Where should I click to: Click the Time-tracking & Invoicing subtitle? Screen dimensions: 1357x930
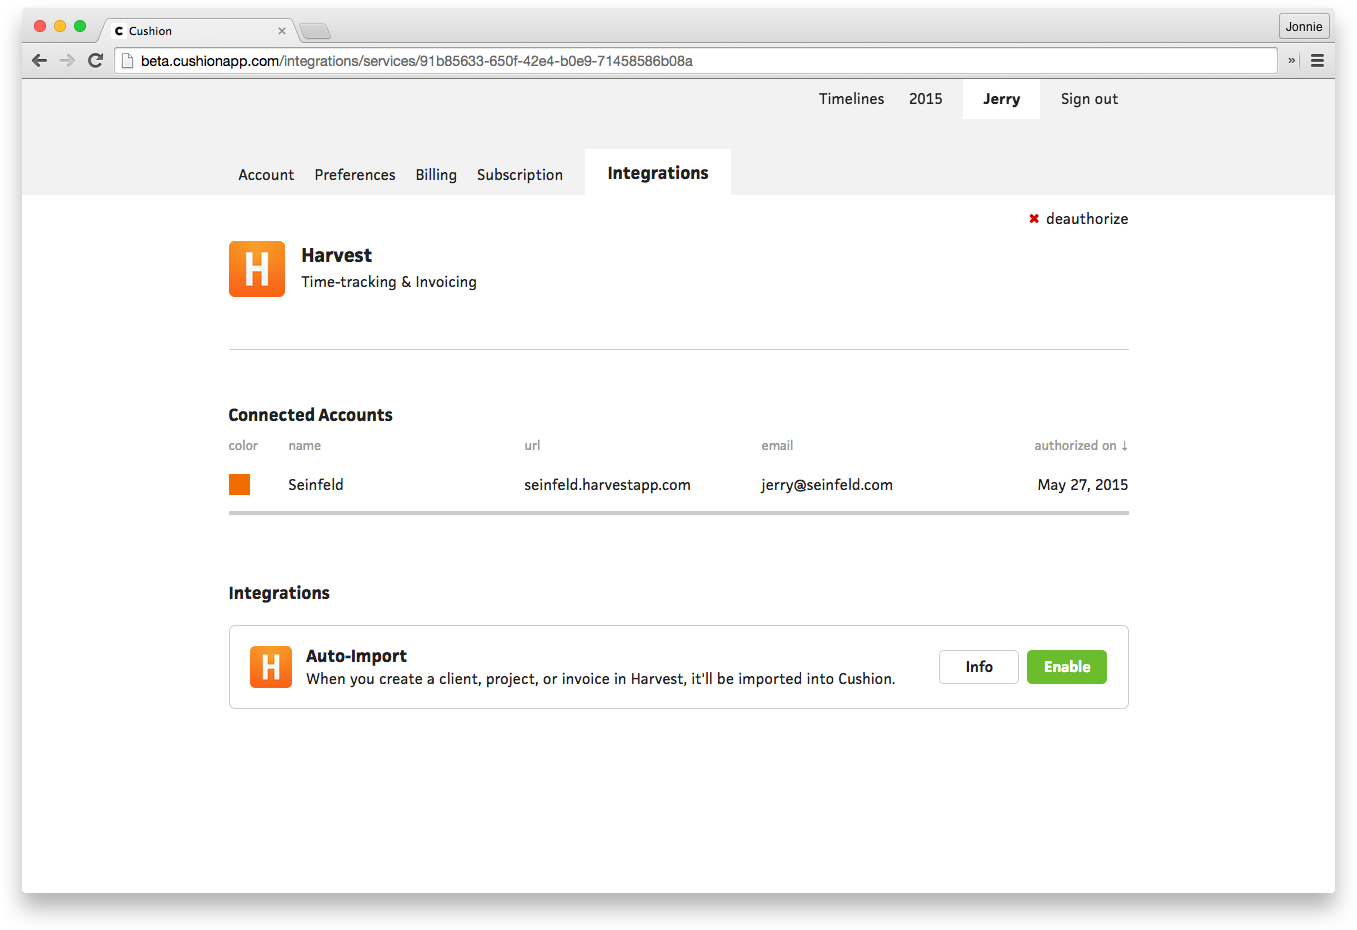(389, 282)
